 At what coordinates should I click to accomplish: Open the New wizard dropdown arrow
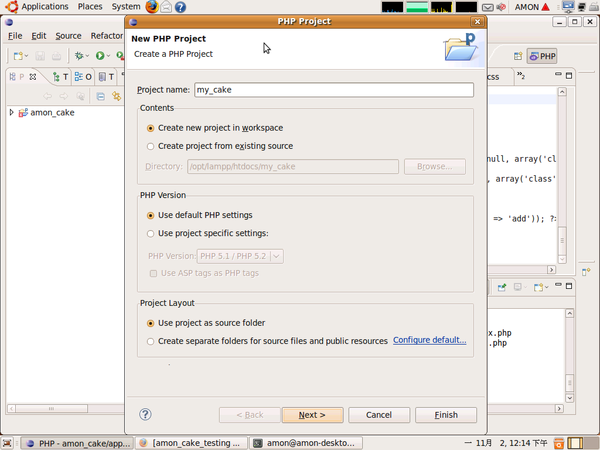[26, 56]
